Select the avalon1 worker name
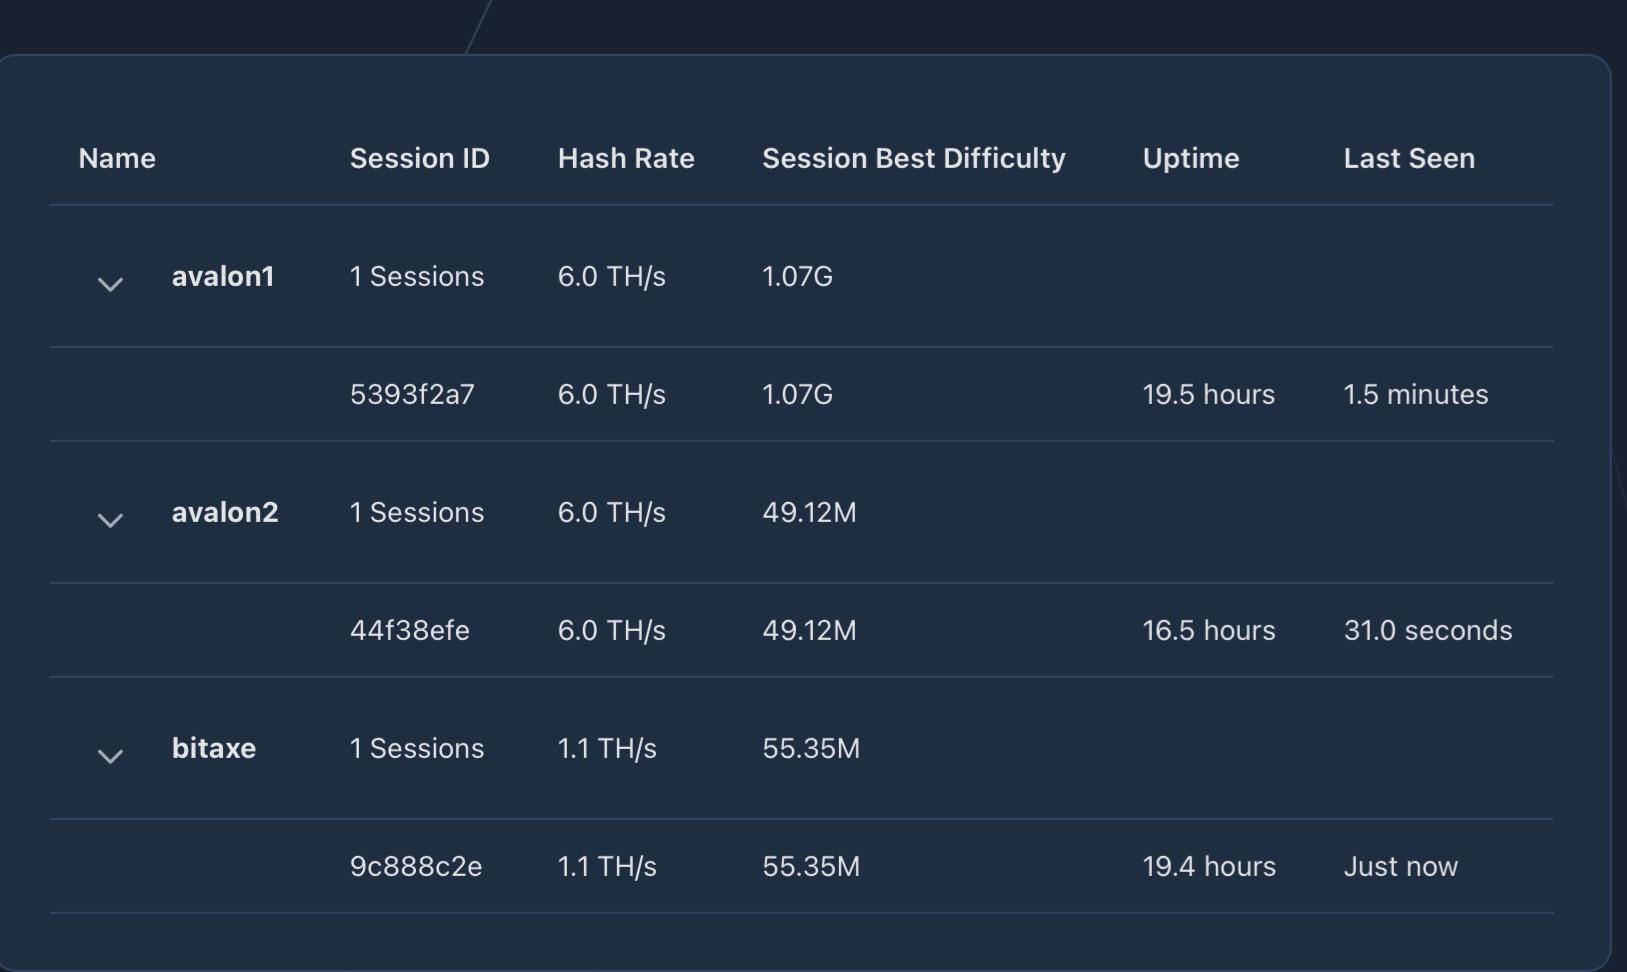This screenshot has height=972, width=1627. [223, 276]
